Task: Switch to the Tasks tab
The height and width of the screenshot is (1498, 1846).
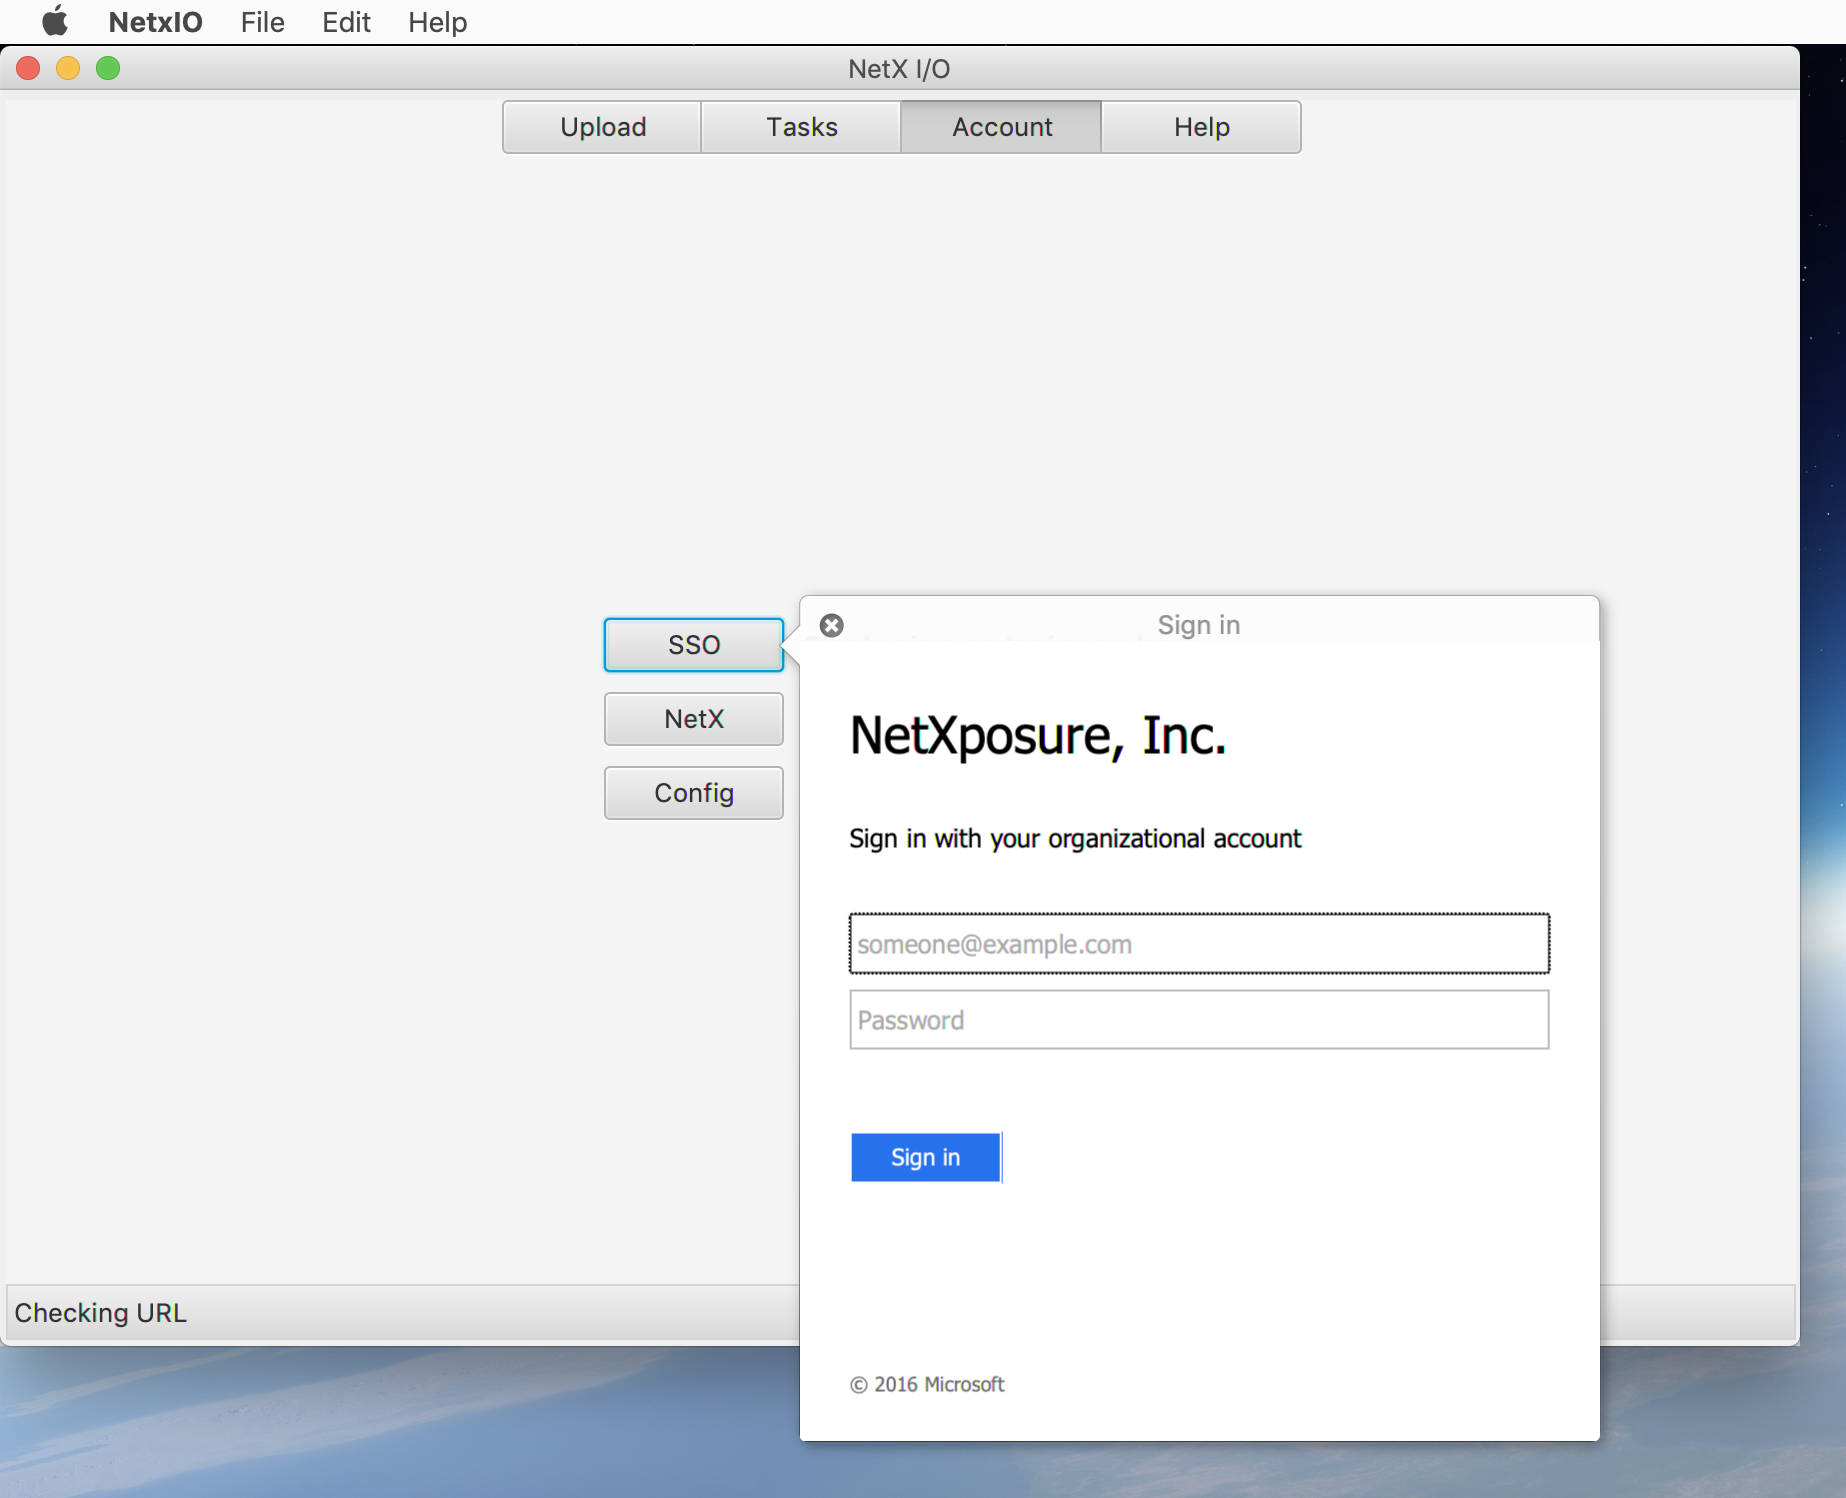Action: [x=801, y=127]
